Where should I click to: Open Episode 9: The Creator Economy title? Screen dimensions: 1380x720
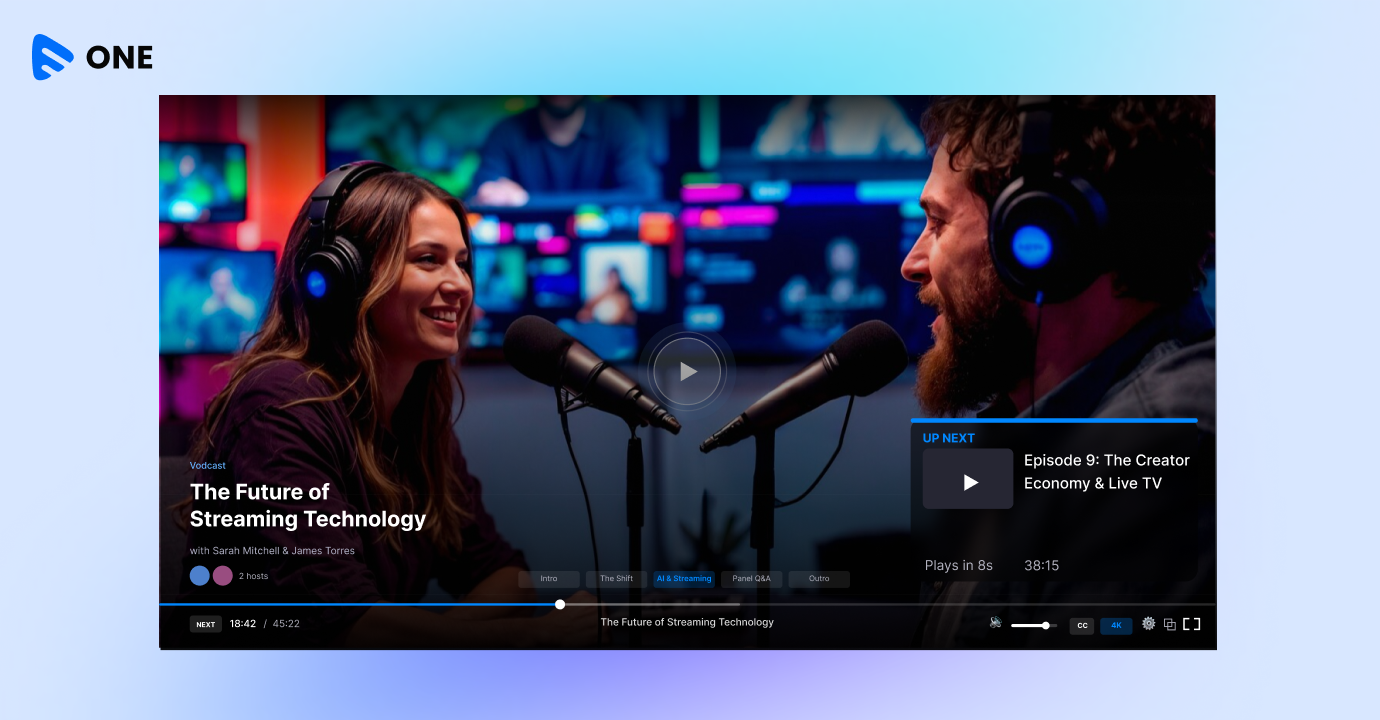(x=1106, y=472)
